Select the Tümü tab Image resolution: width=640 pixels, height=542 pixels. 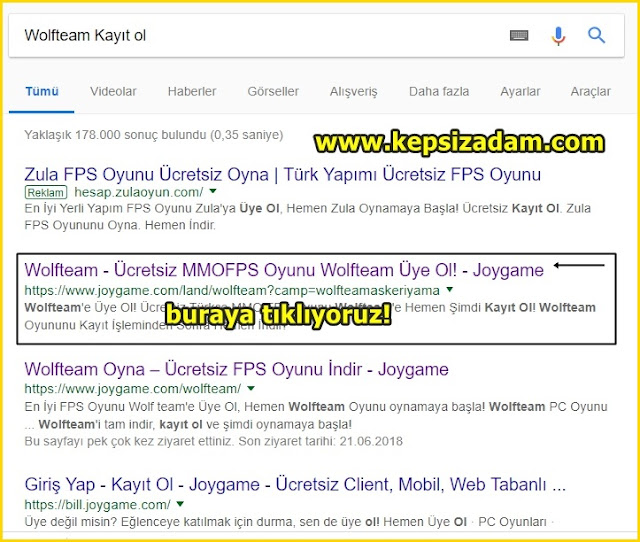42,91
